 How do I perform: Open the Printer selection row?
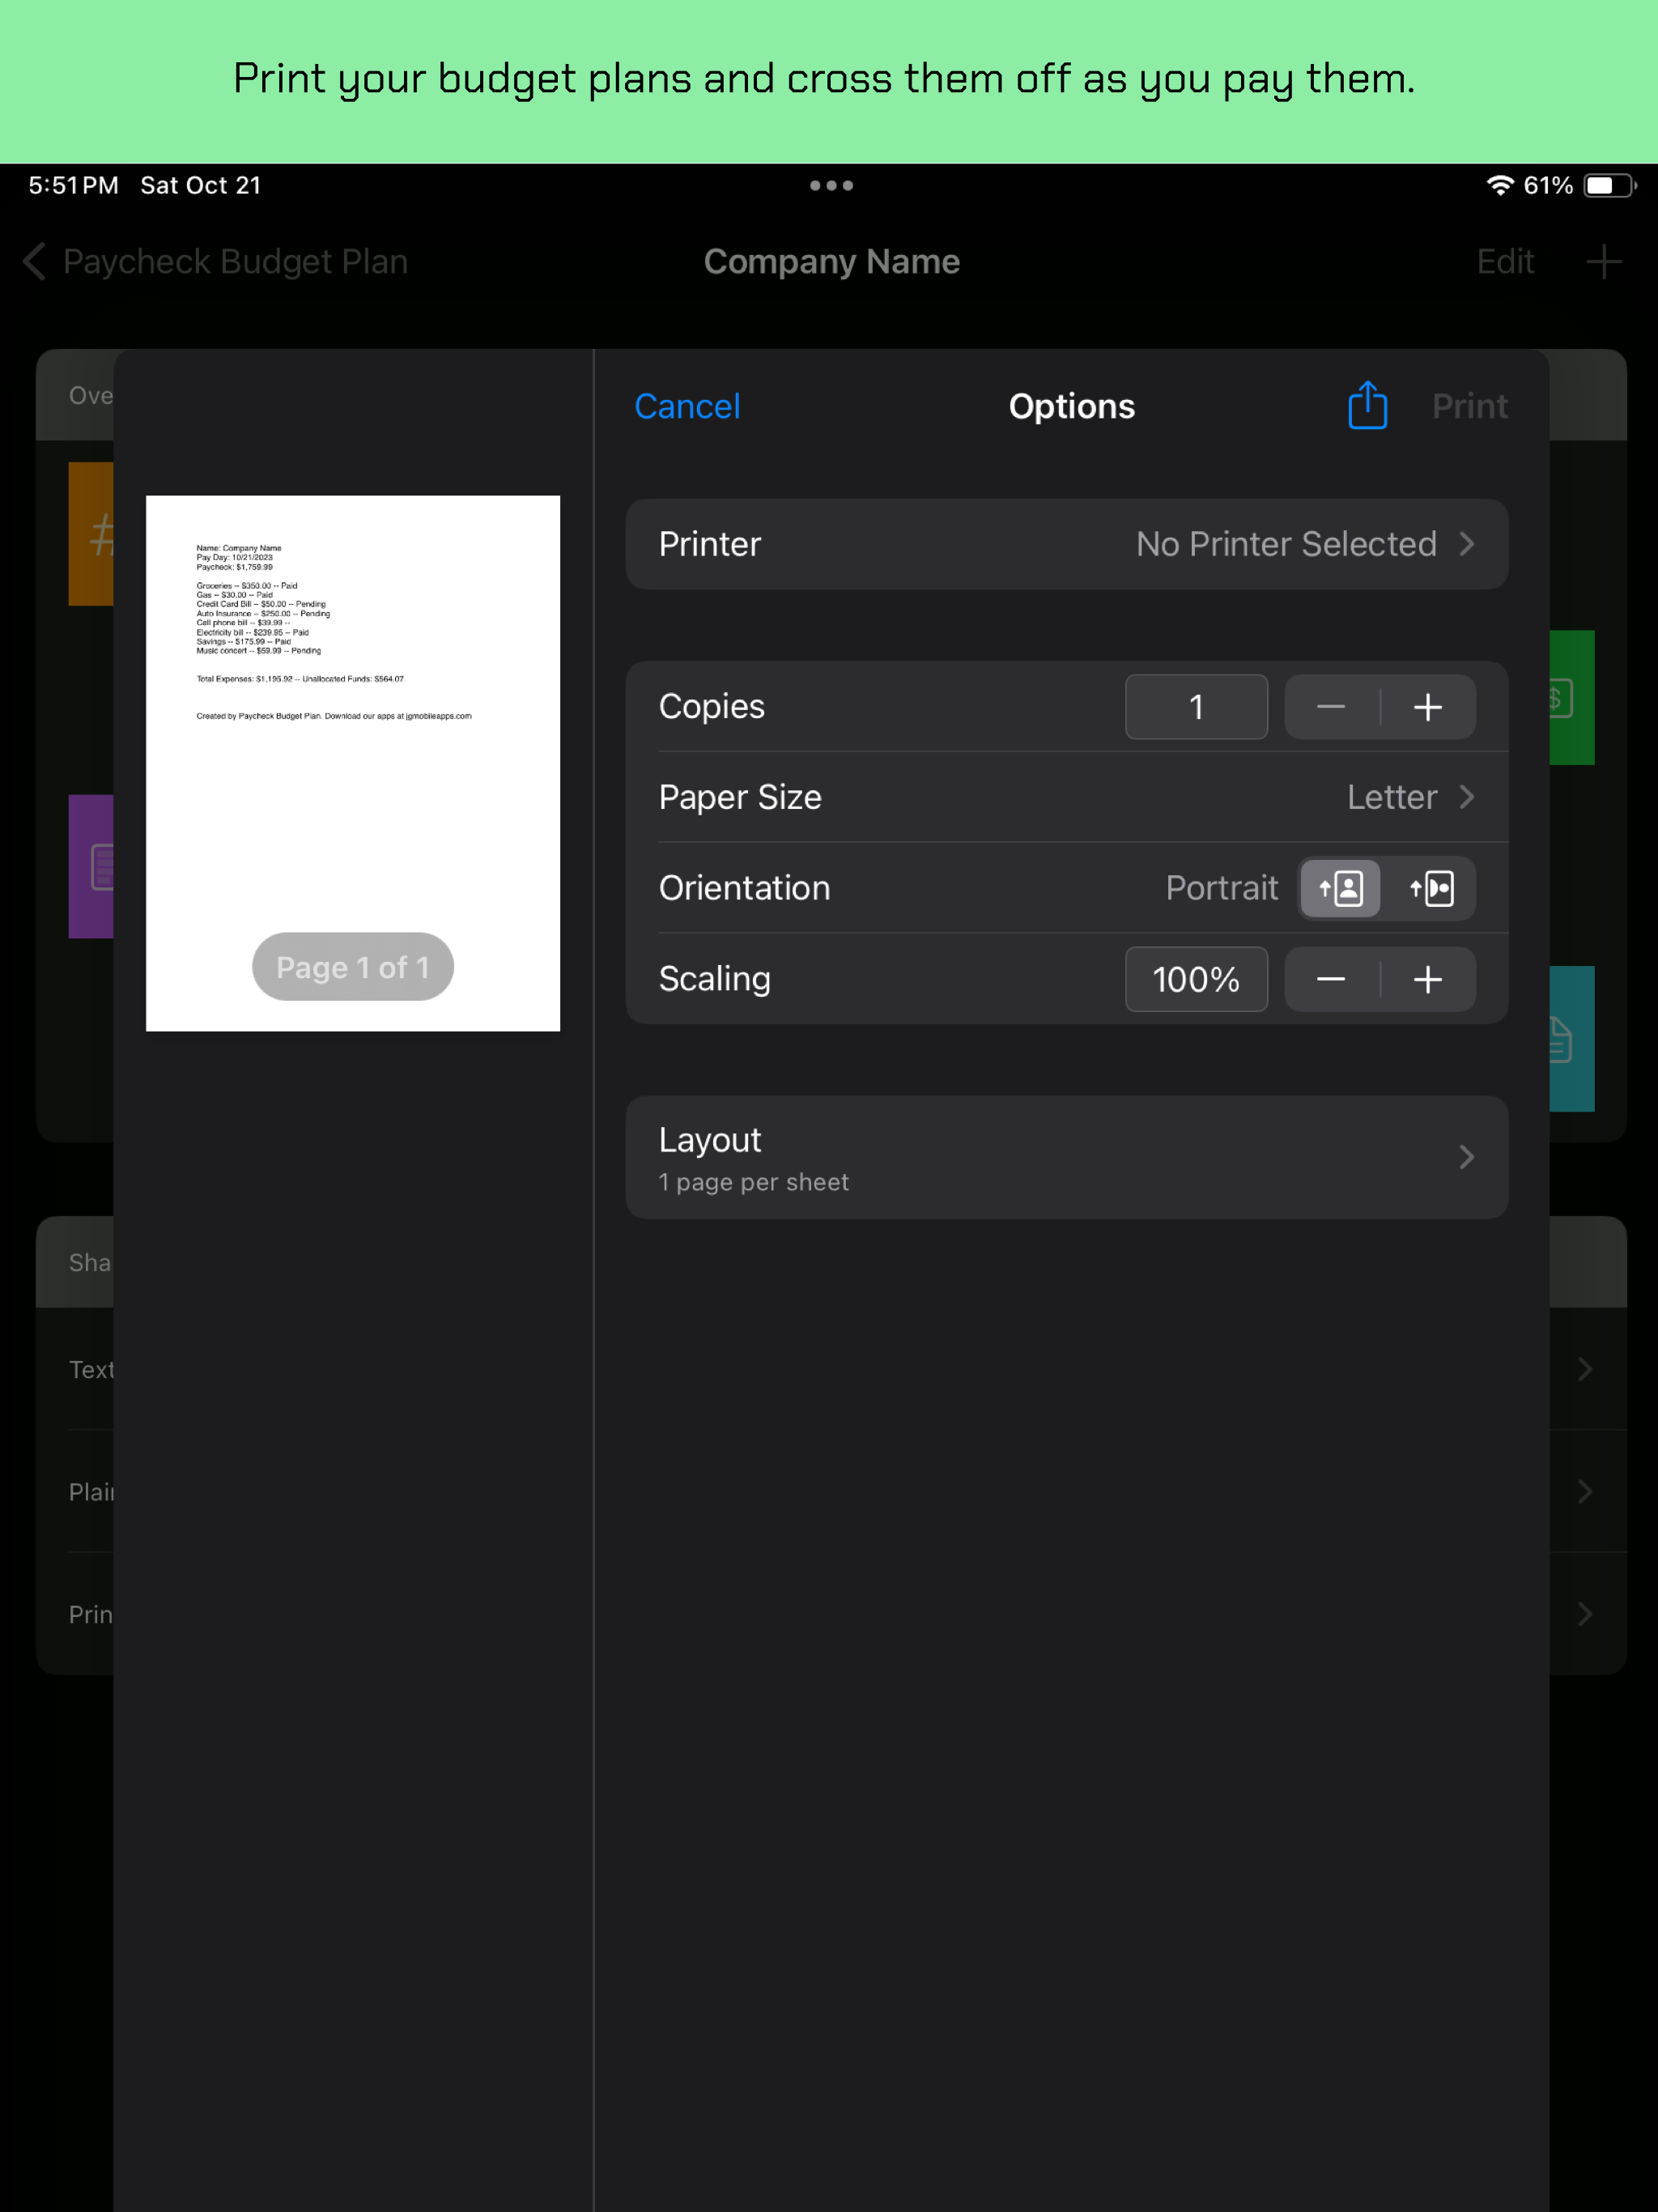[1067, 544]
